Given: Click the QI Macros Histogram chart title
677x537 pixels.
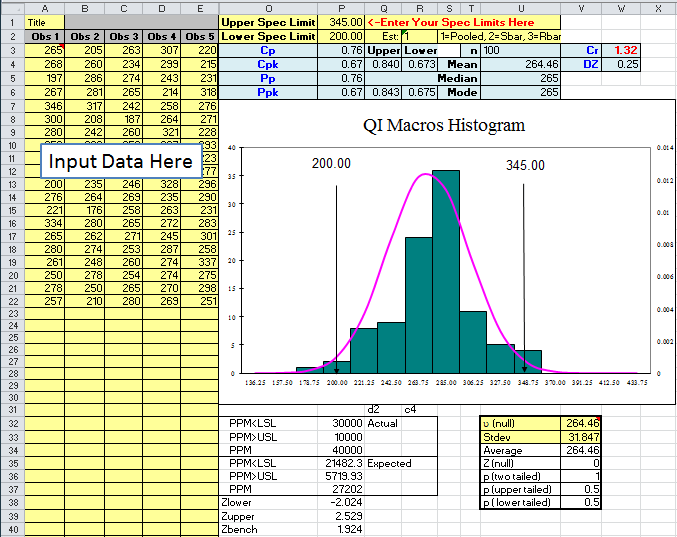Looking at the screenshot, I should pos(444,125).
